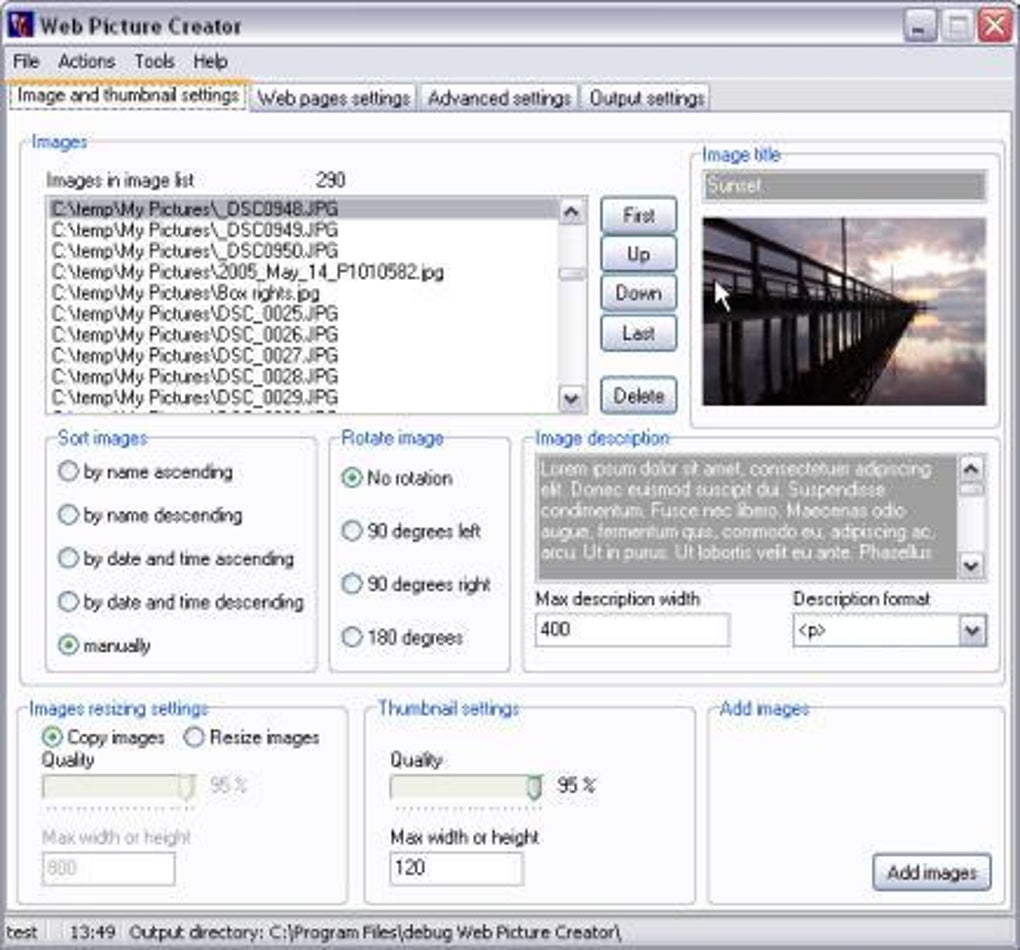Screen dimensions: 1020x950
Task: Open the Description format dropdown
Action: tap(973, 631)
